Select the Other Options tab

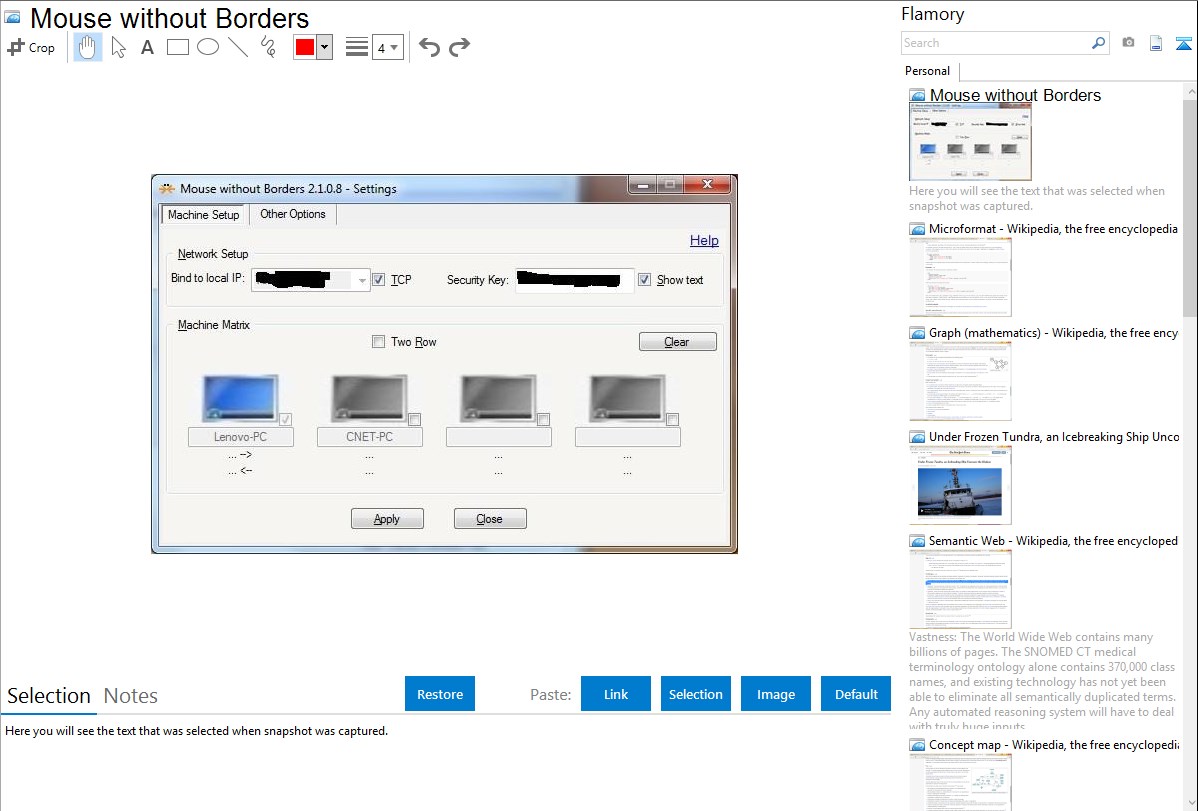point(293,214)
